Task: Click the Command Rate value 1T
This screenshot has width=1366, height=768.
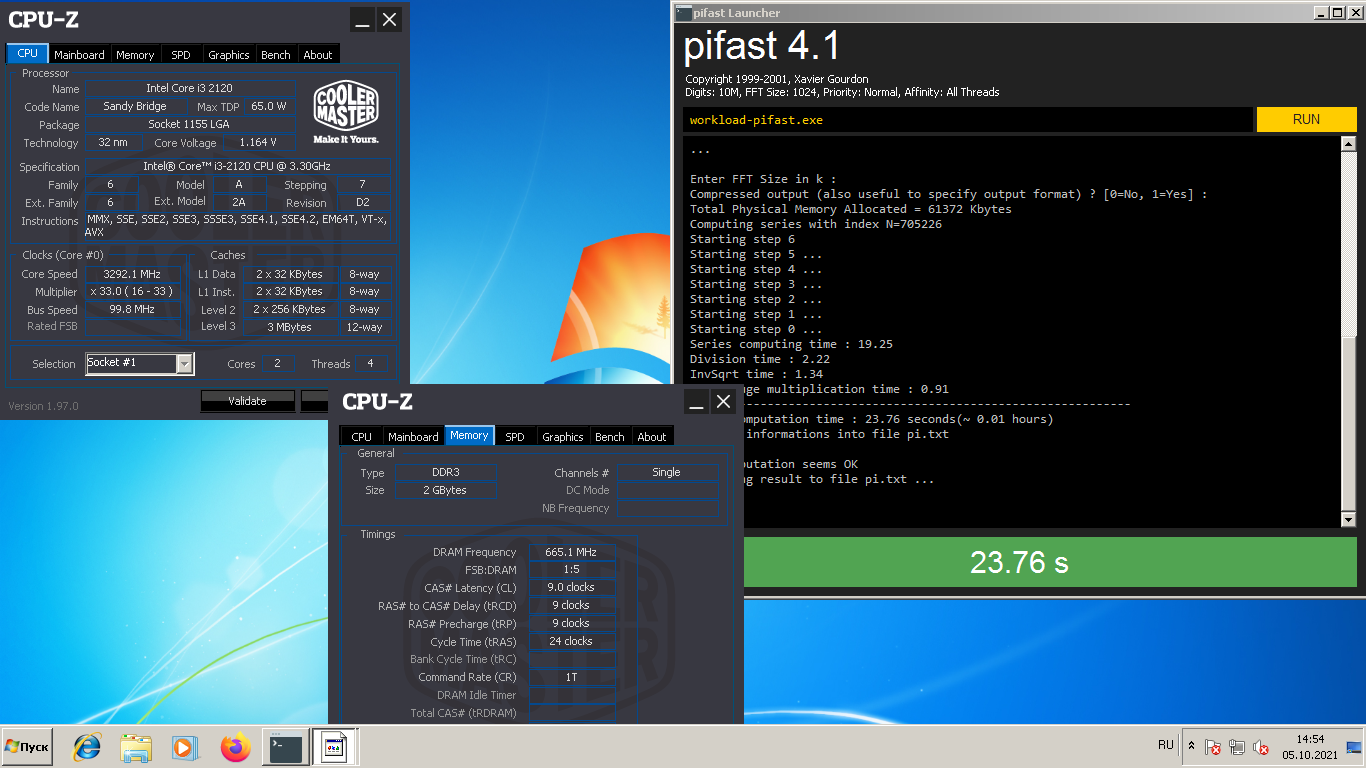Action: click(x=571, y=677)
